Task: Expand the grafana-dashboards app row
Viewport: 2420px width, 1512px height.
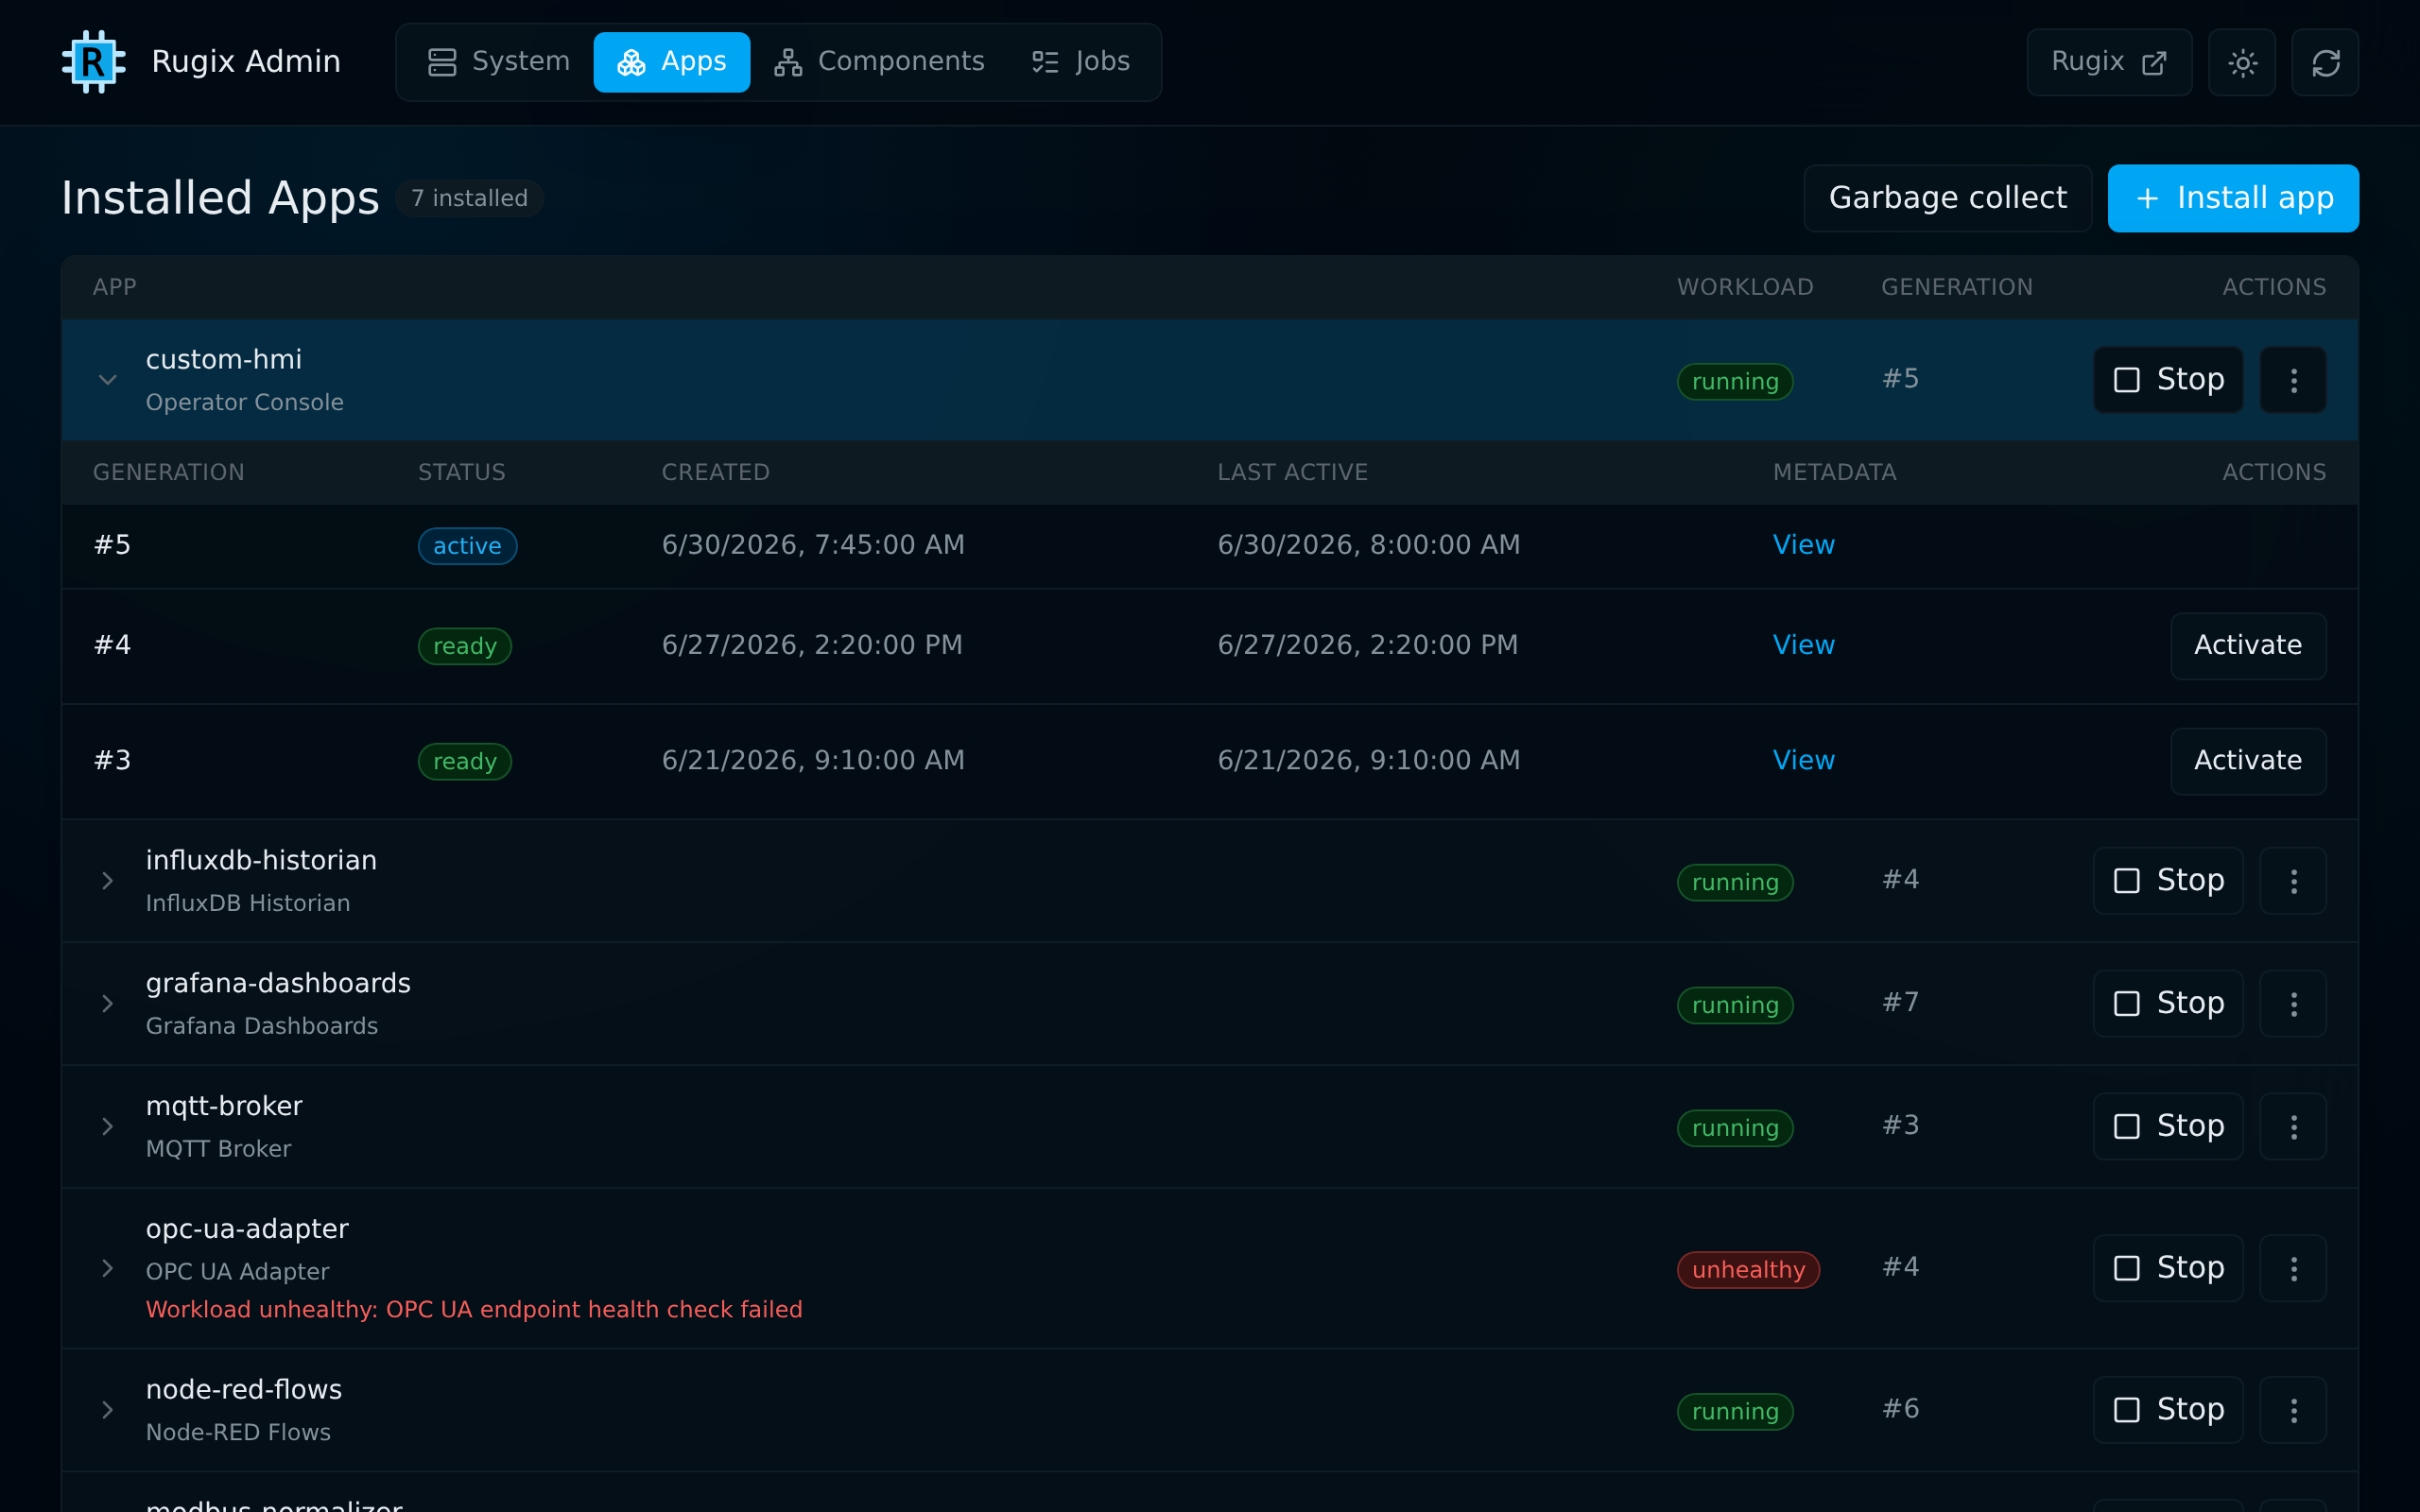Action: (107, 1004)
